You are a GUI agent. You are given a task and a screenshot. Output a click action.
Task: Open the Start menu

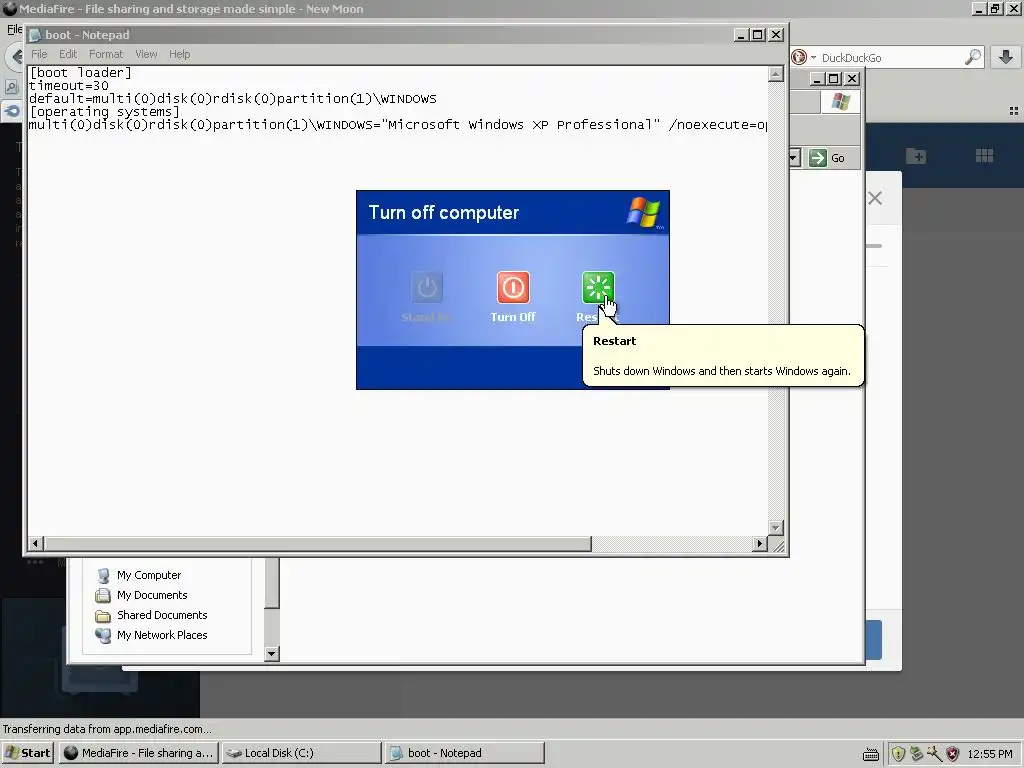click(x=27, y=753)
